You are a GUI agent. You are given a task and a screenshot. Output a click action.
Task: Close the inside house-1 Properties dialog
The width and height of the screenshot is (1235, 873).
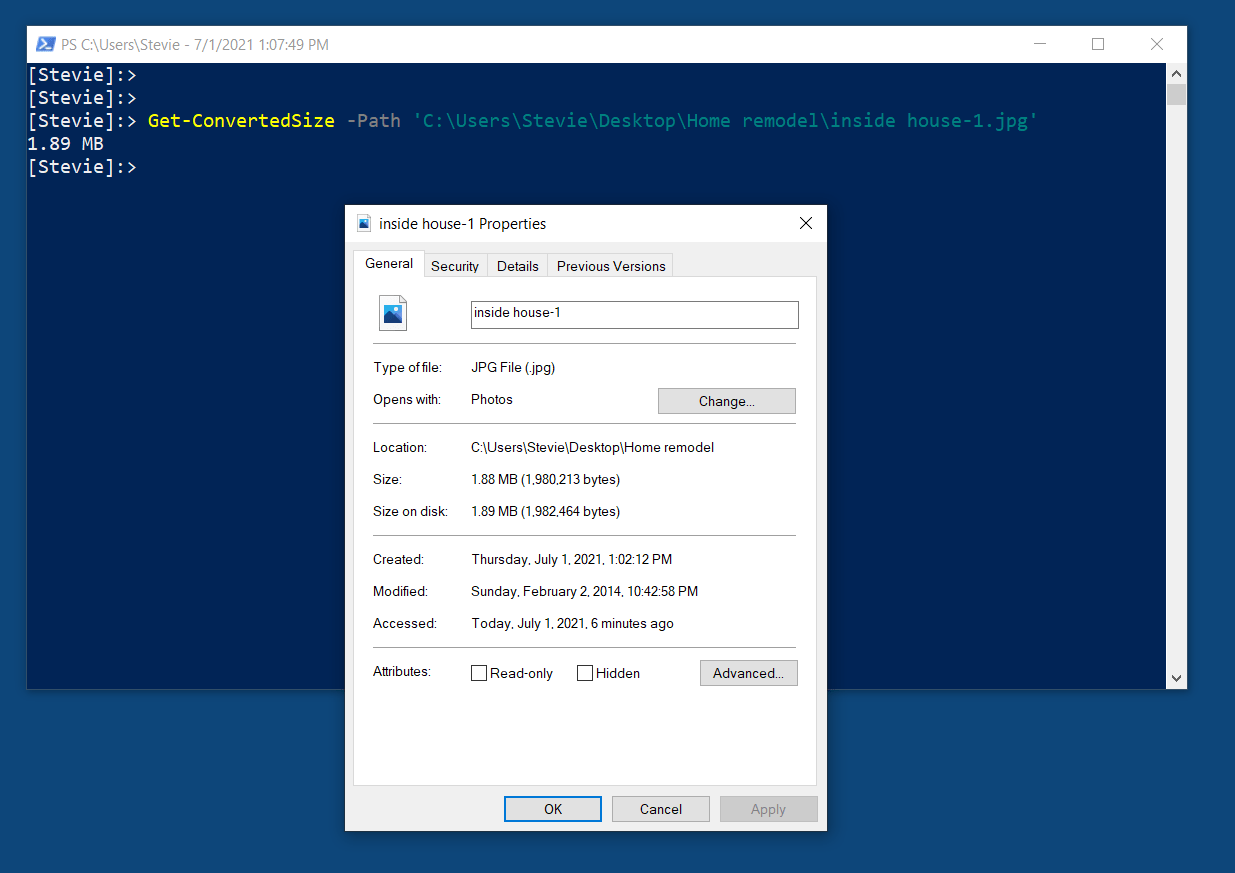click(805, 223)
